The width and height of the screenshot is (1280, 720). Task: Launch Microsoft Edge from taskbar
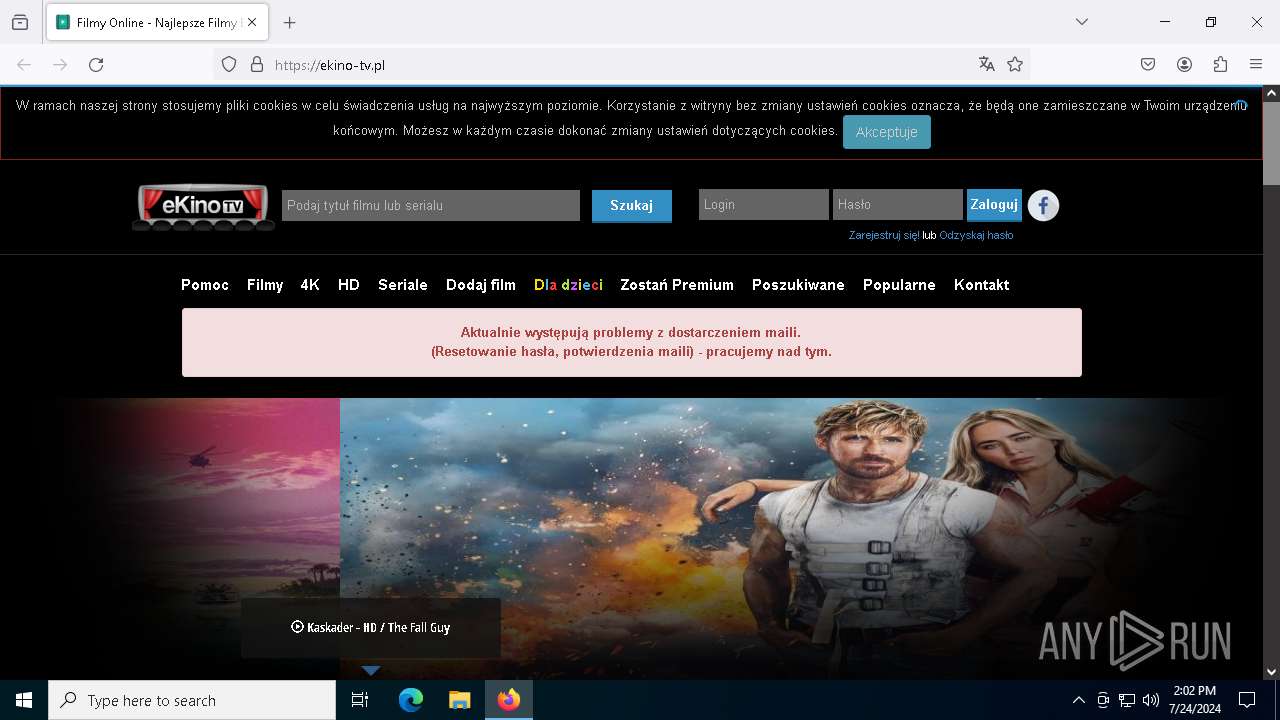click(411, 700)
